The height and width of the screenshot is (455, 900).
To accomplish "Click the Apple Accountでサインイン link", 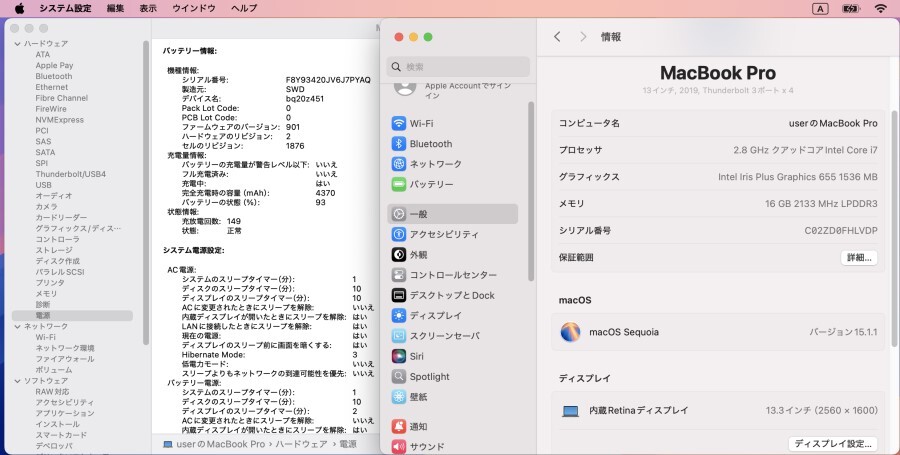I will tap(468, 91).
